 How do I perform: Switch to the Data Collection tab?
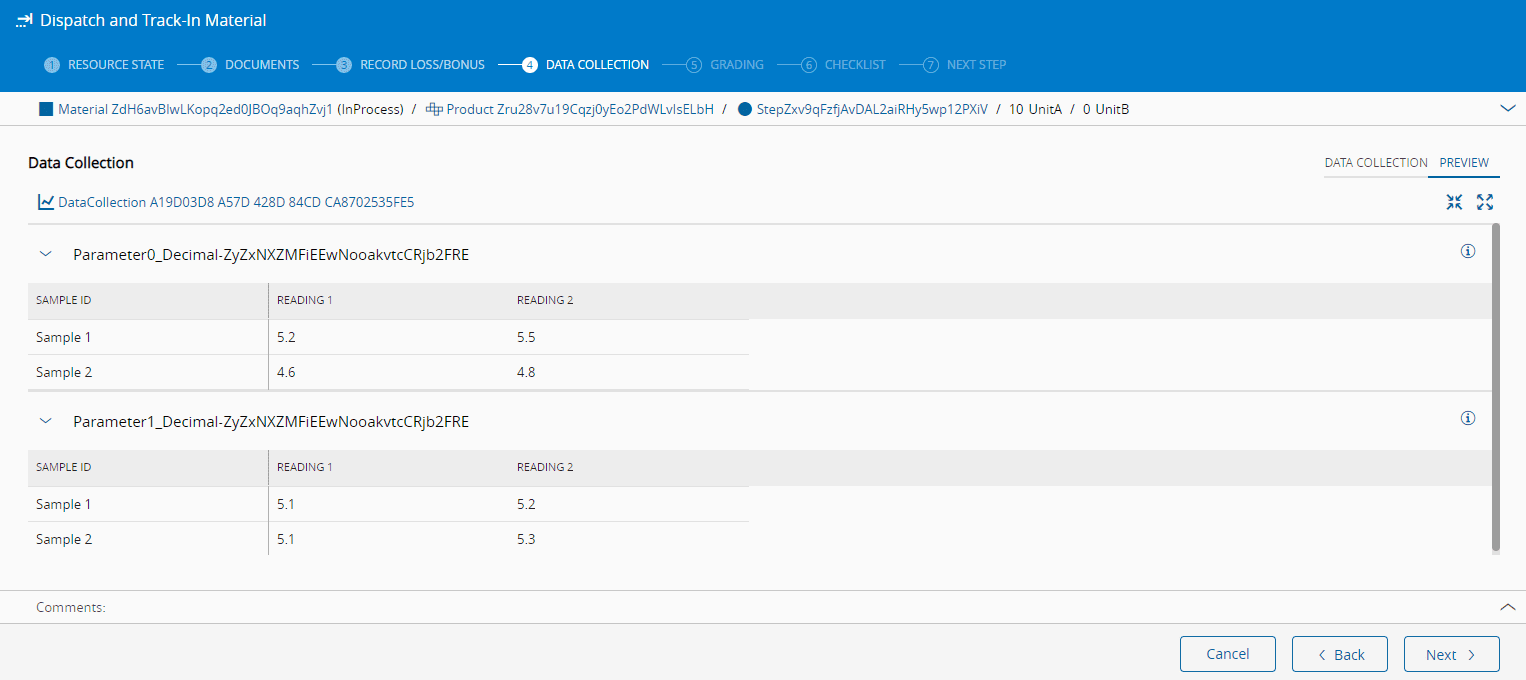coord(1375,163)
